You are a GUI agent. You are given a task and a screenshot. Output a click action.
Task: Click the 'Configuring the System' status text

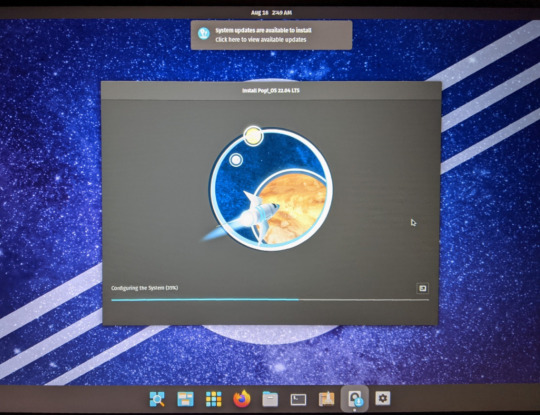click(x=145, y=288)
